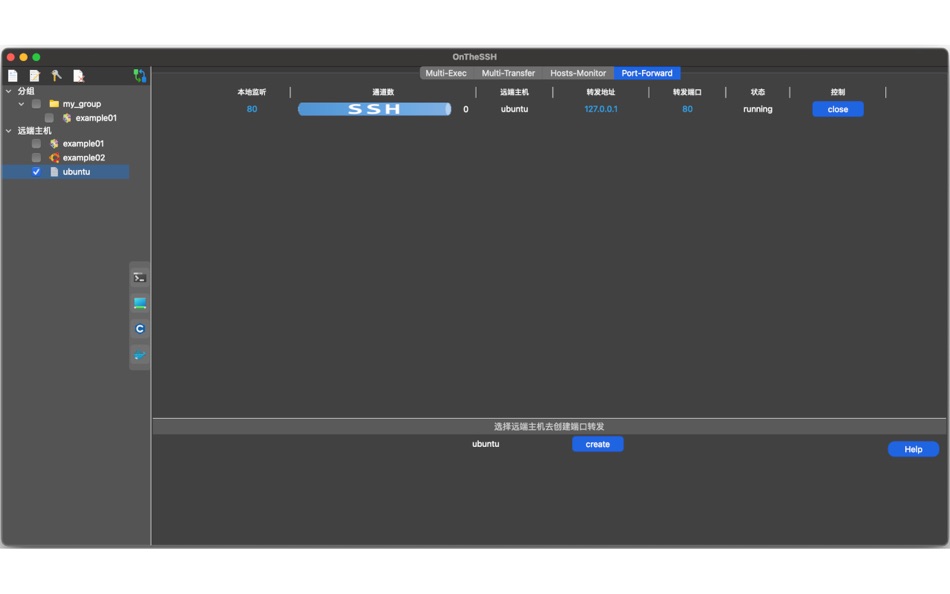Click the 状态 column header

[758, 92]
